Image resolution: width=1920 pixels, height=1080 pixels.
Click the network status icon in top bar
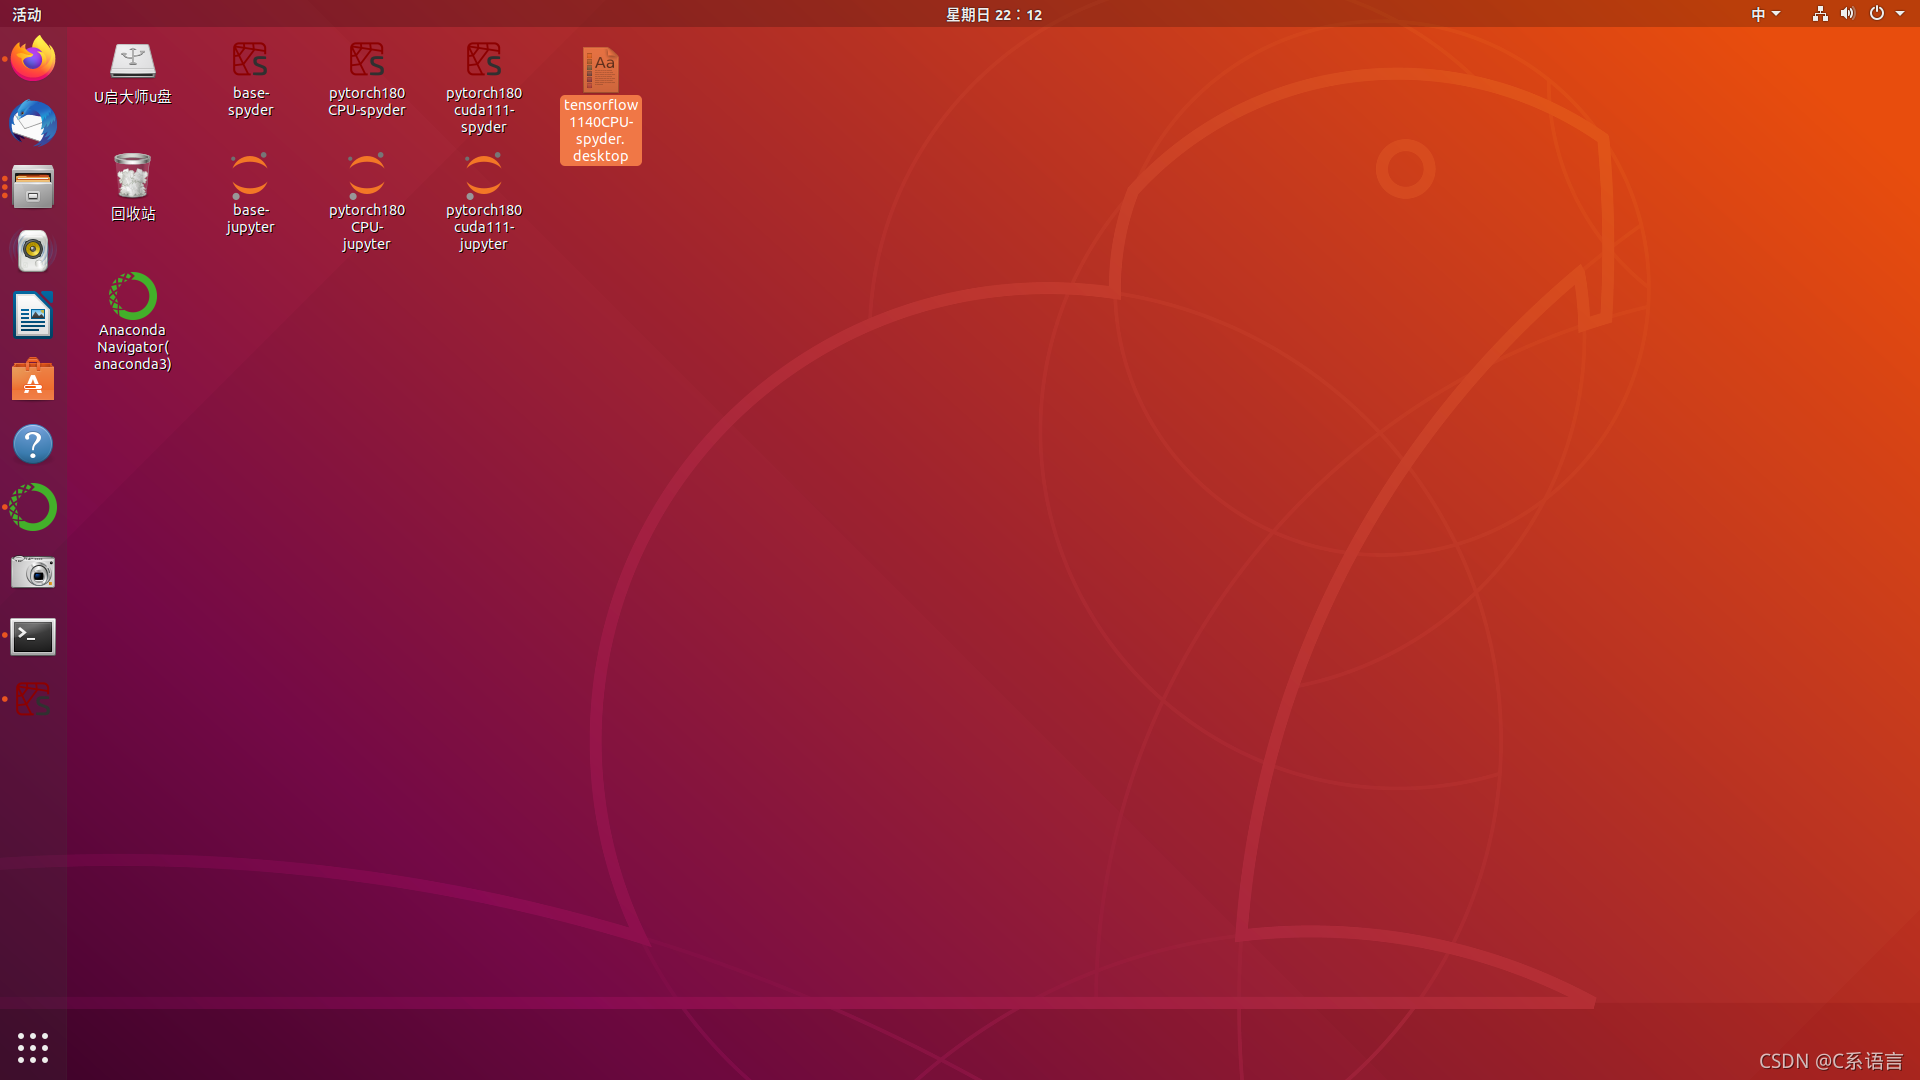coord(1820,14)
